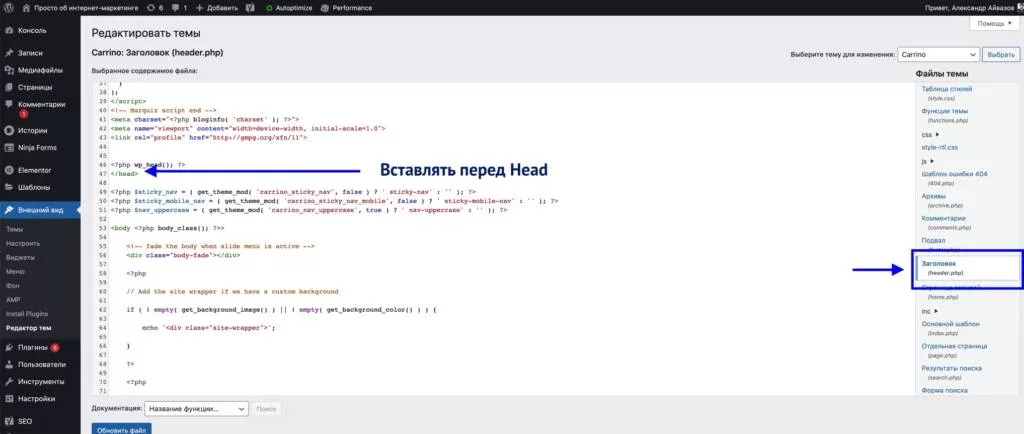Viewport: 1024px width, 434px height.
Task: Open the Плагины sidebar menu
Action: pyautogui.click(x=40, y=347)
